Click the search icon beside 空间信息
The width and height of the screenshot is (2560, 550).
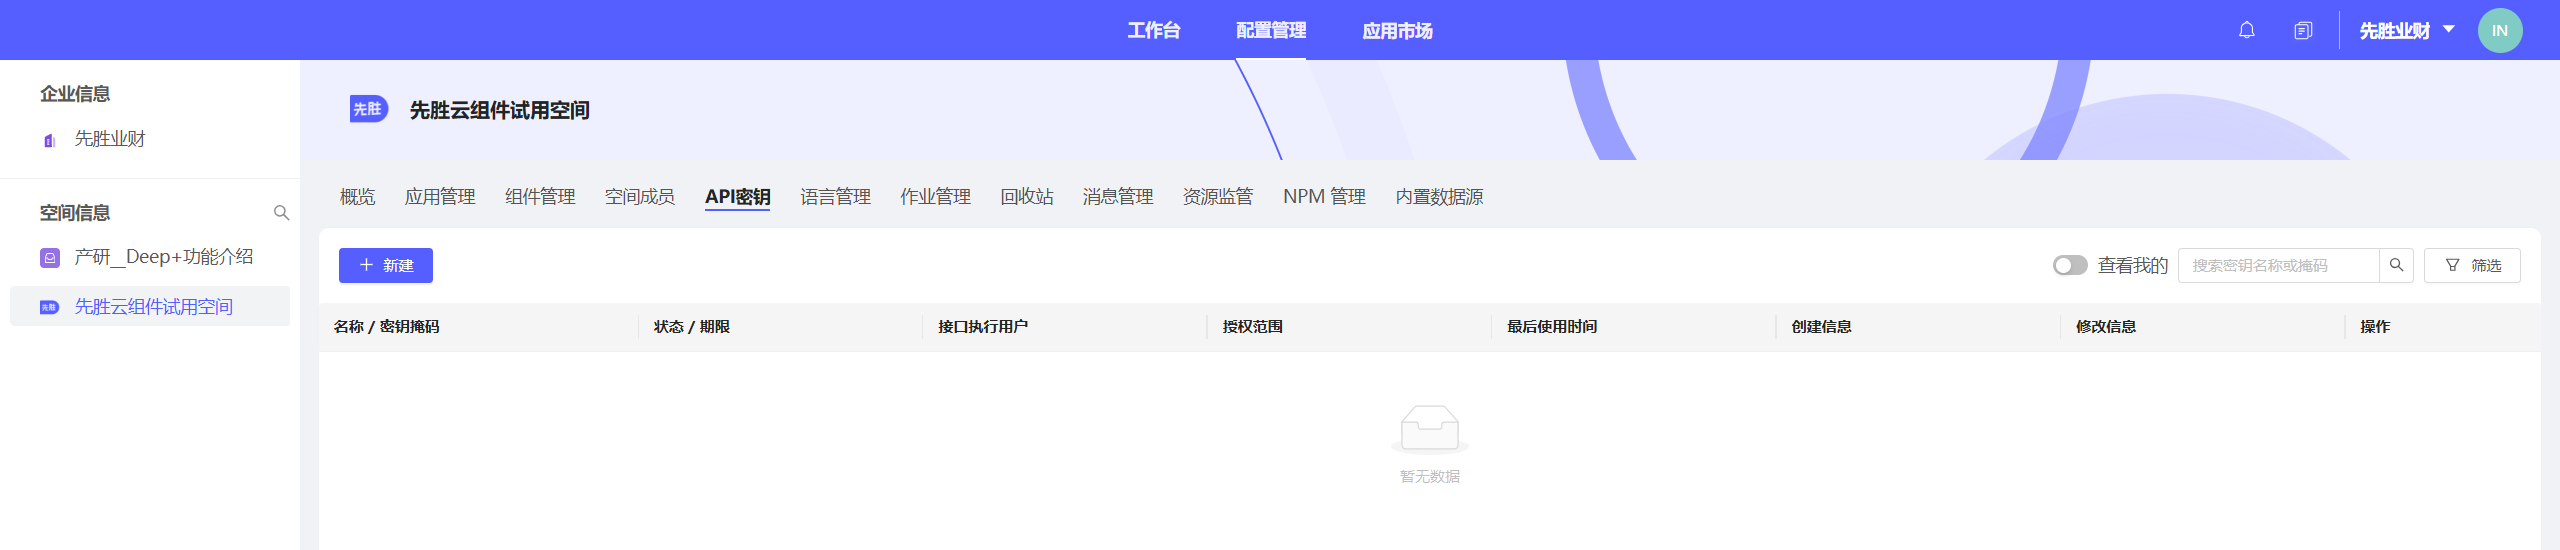(x=281, y=213)
